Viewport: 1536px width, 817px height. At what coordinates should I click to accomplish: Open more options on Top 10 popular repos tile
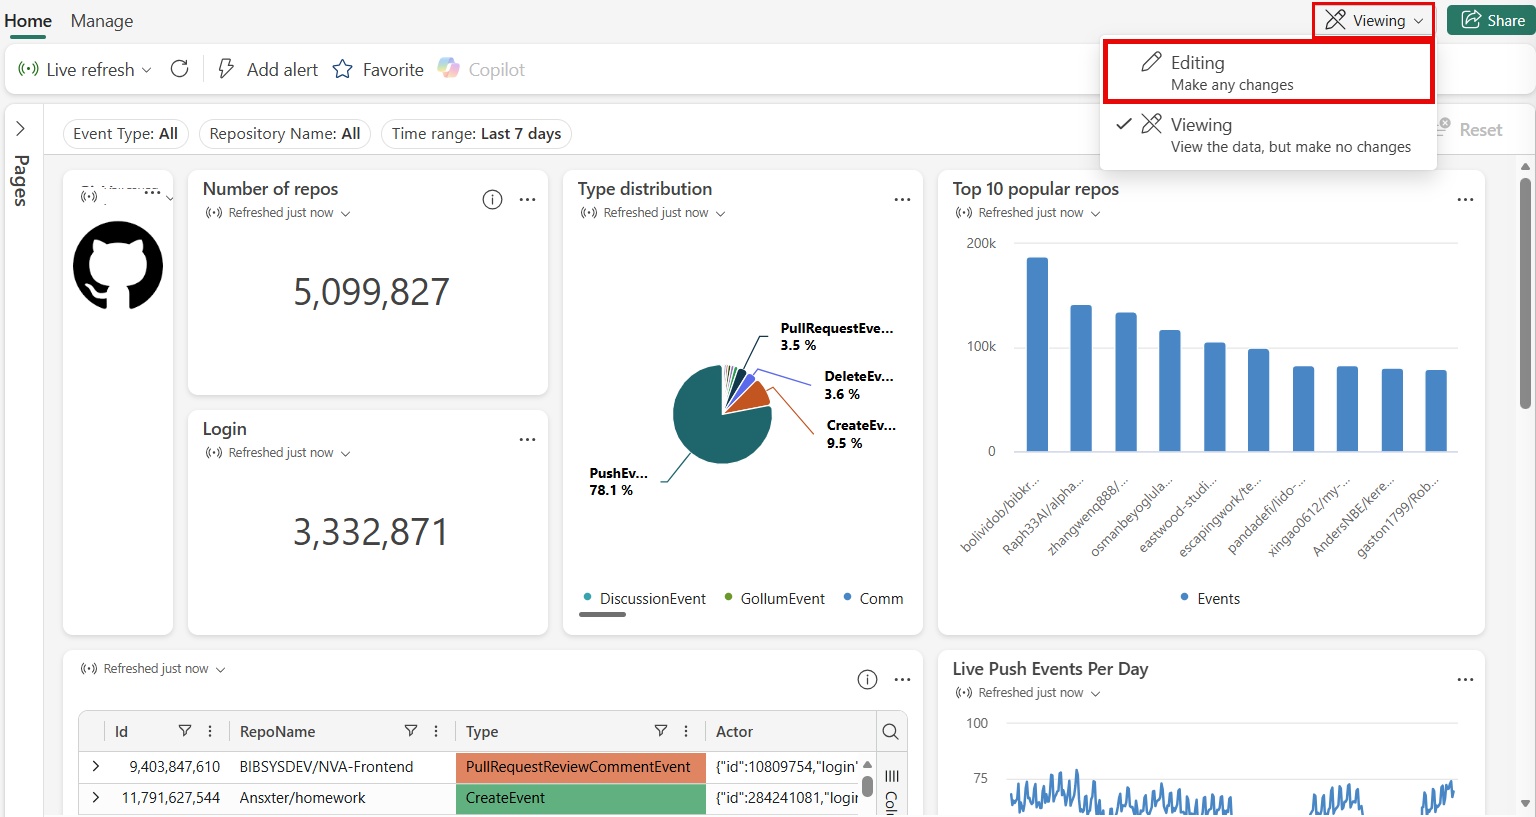[1465, 200]
